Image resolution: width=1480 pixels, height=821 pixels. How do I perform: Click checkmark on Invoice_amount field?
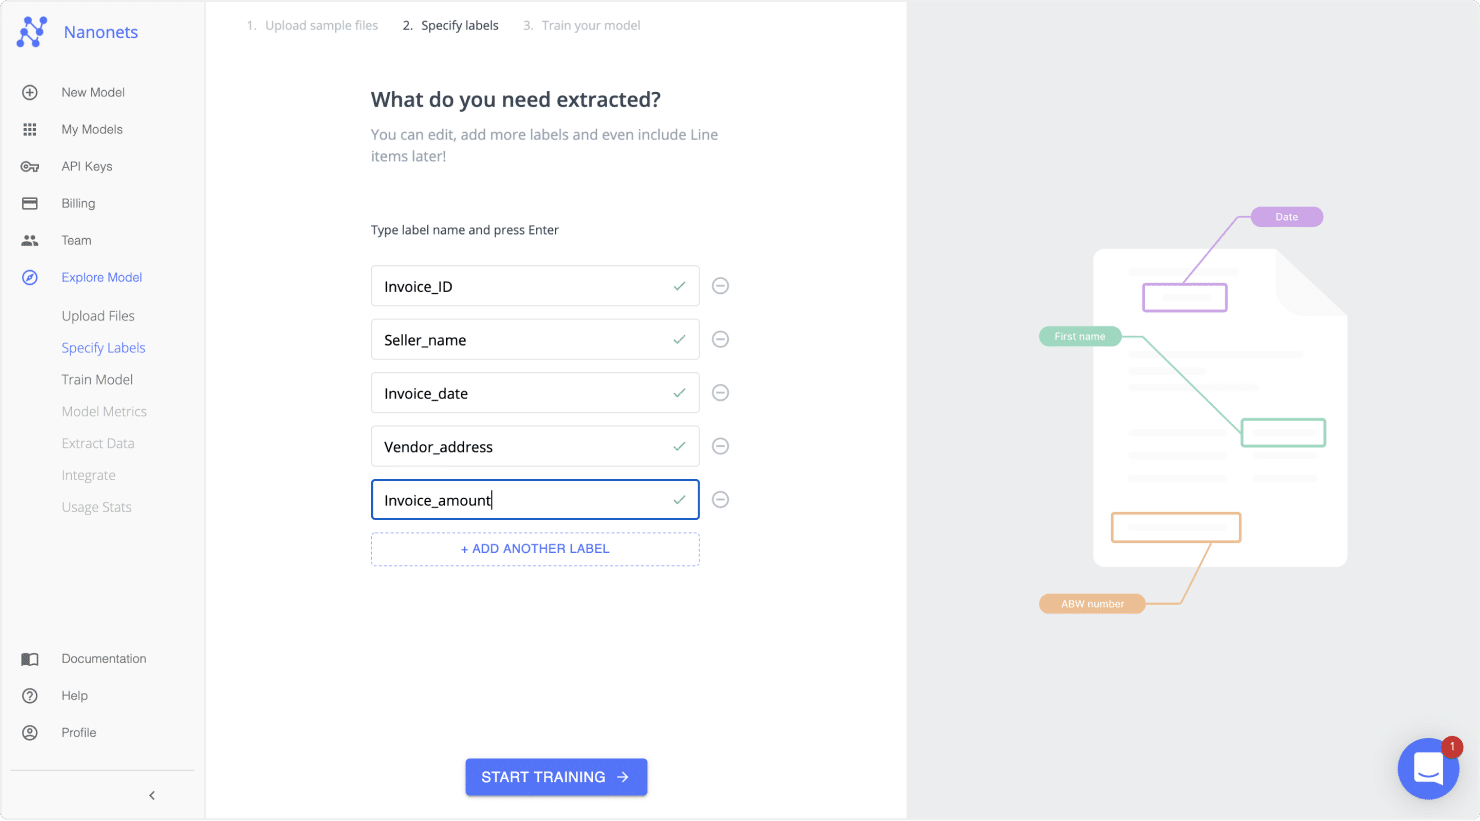pos(679,500)
